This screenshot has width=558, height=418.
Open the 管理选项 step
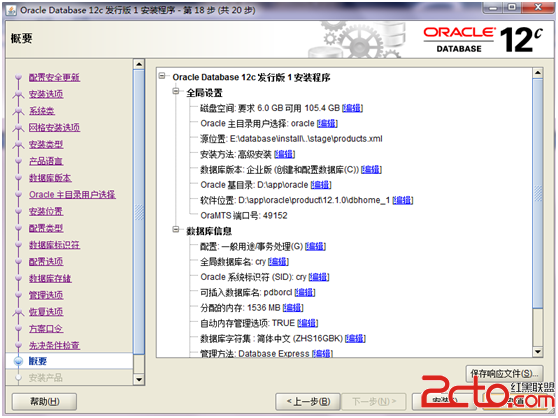point(46,295)
